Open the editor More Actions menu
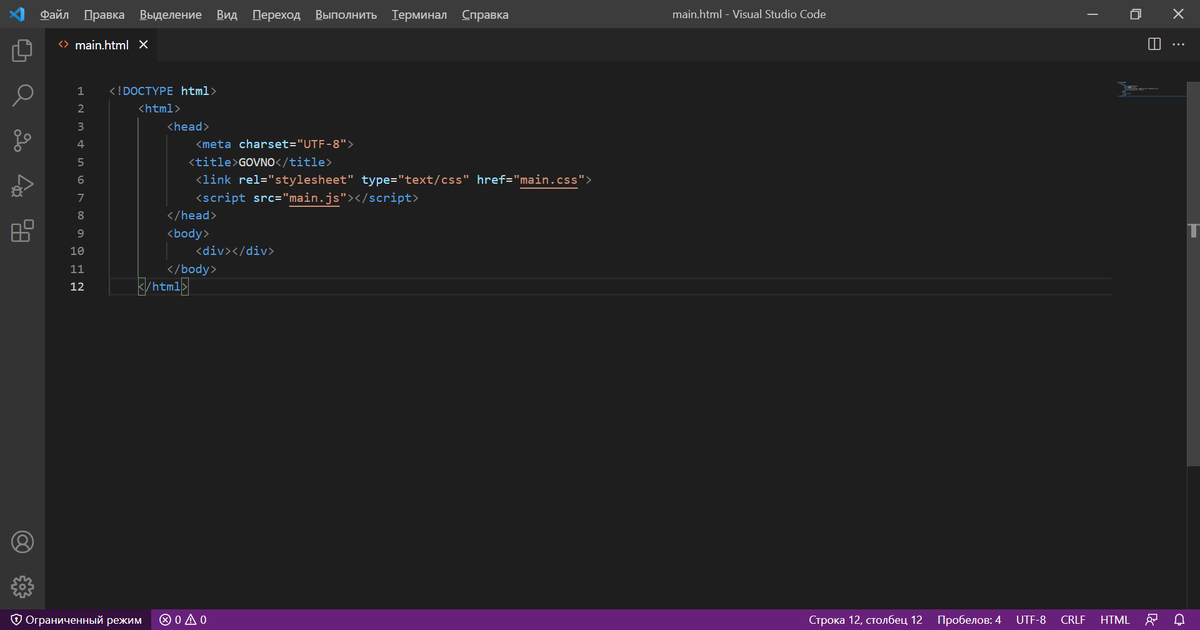 pos(1180,44)
